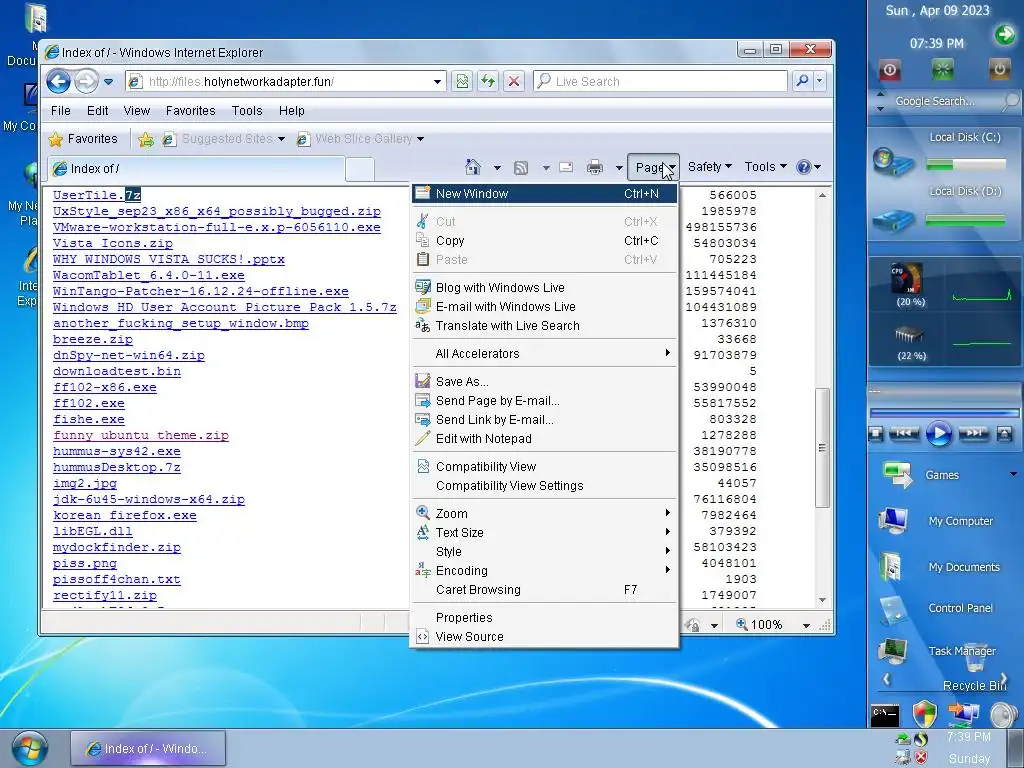Image resolution: width=1024 pixels, height=768 pixels.
Task: Click the sidebar media progress slider
Action: pos(944,412)
